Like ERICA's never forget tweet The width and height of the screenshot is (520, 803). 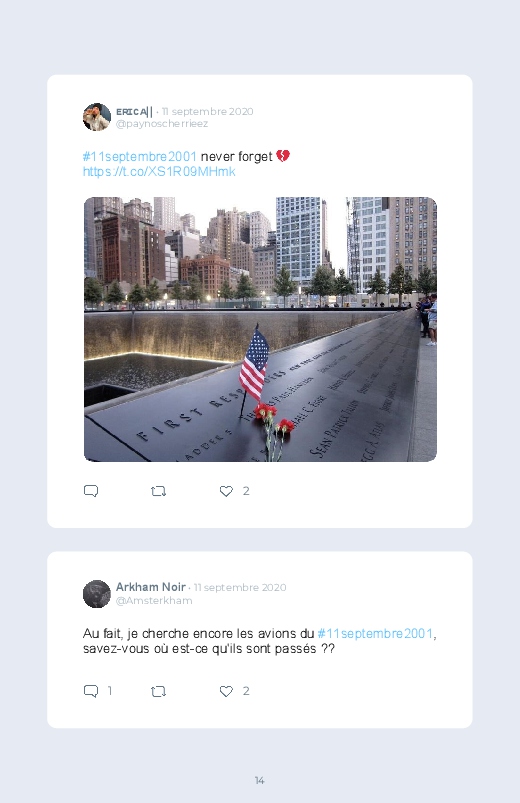226,491
